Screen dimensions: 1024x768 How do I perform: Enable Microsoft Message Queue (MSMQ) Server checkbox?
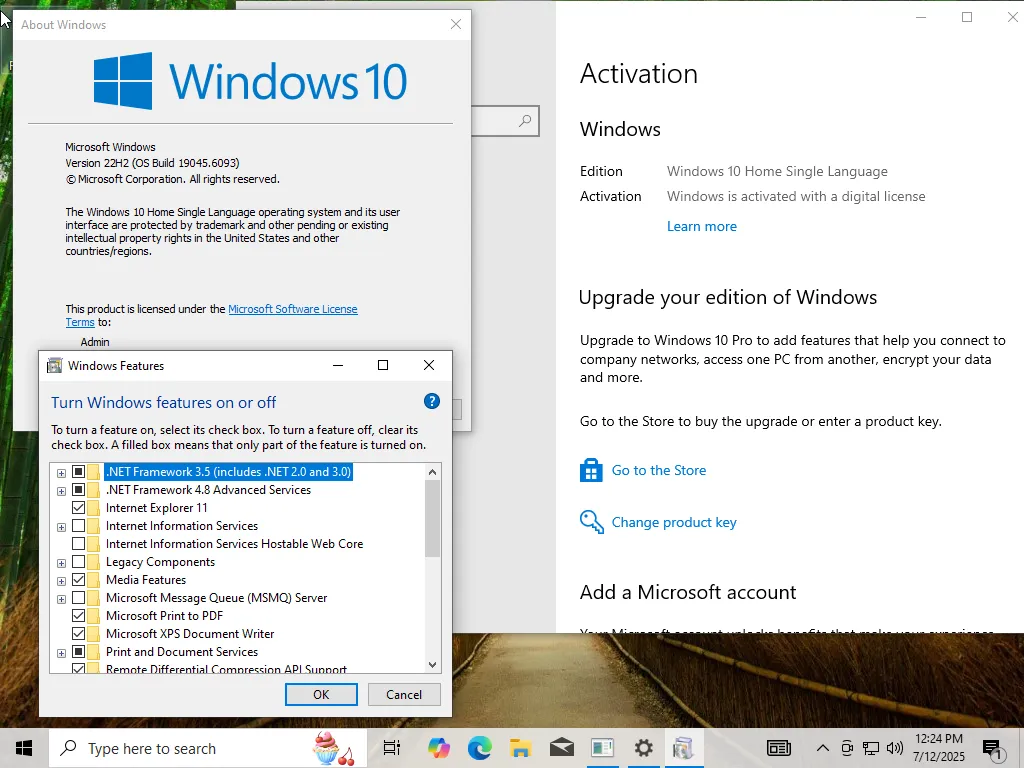coord(78,598)
